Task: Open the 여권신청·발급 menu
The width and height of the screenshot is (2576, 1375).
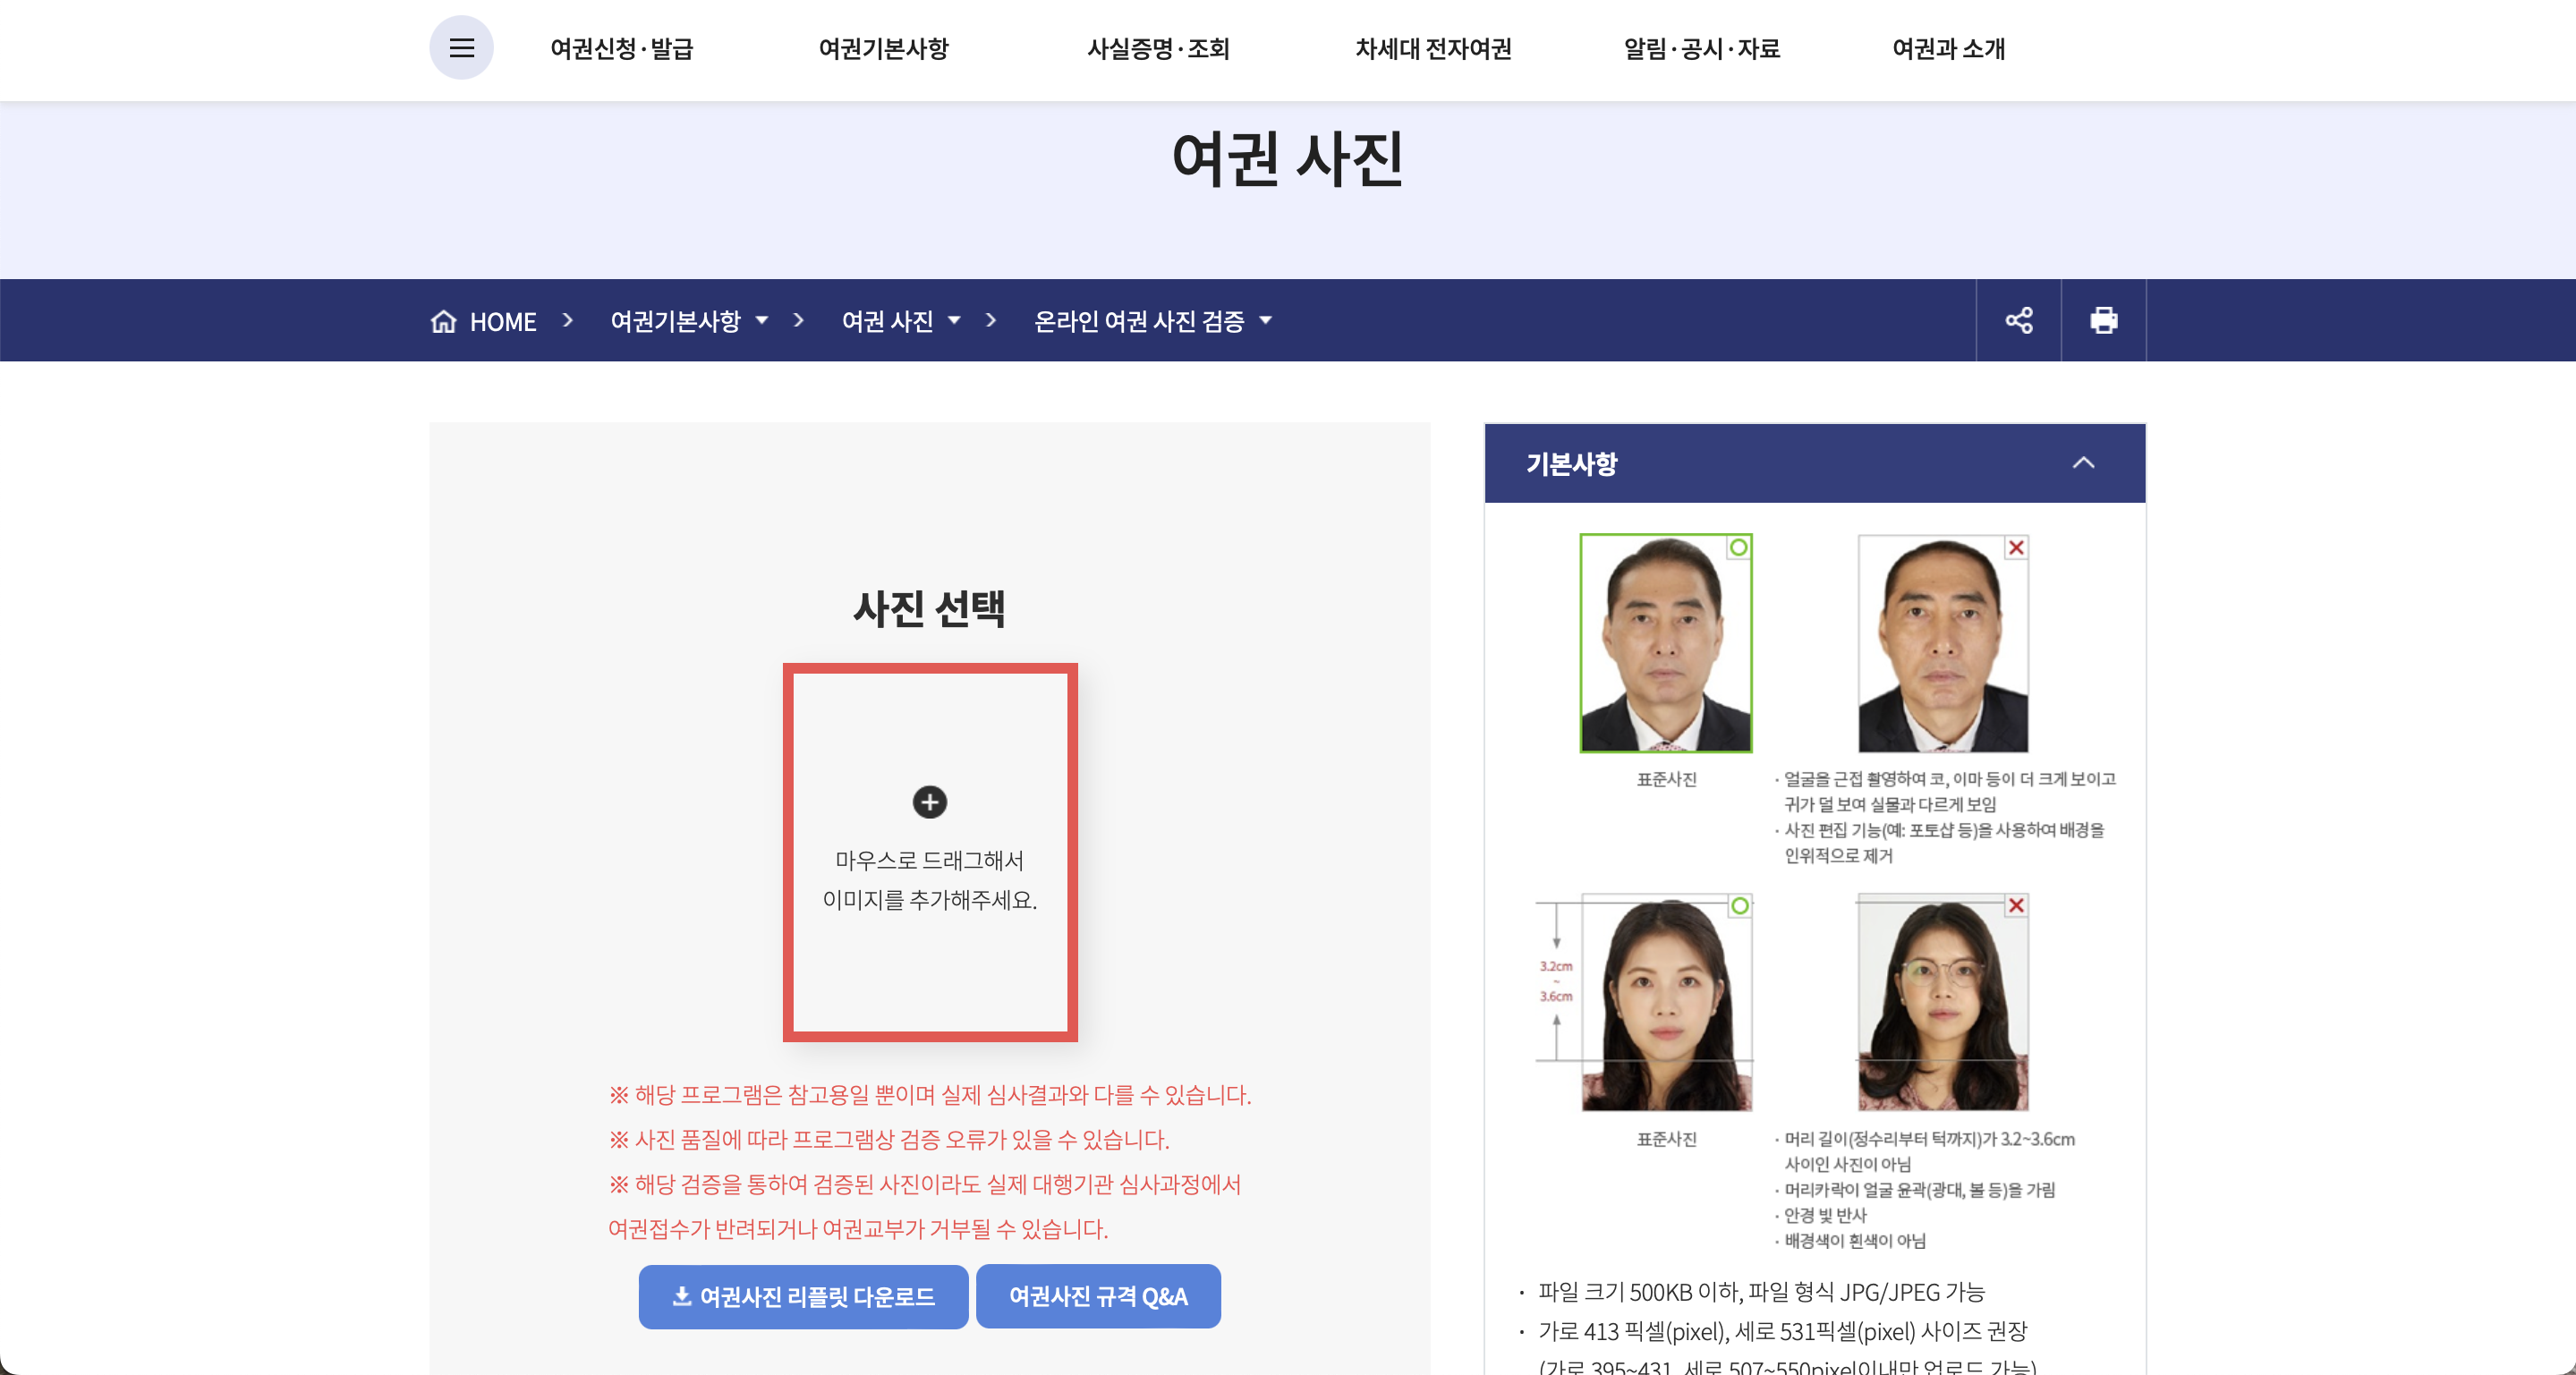Action: [621, 48]
